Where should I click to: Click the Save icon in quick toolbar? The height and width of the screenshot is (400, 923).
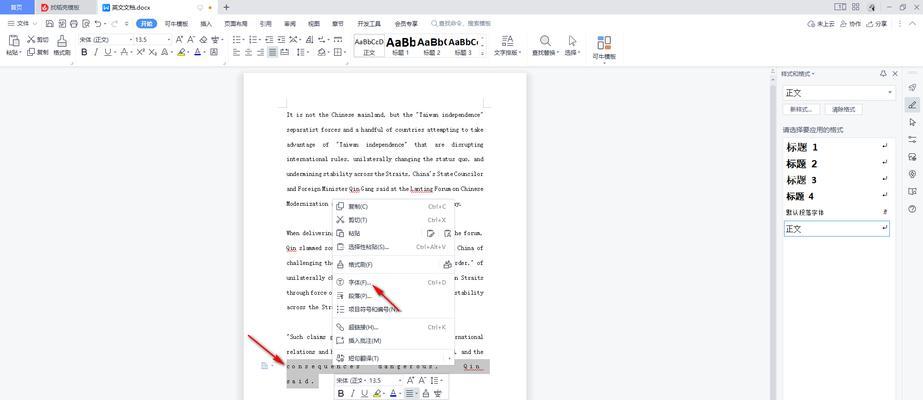click(49, 24)
